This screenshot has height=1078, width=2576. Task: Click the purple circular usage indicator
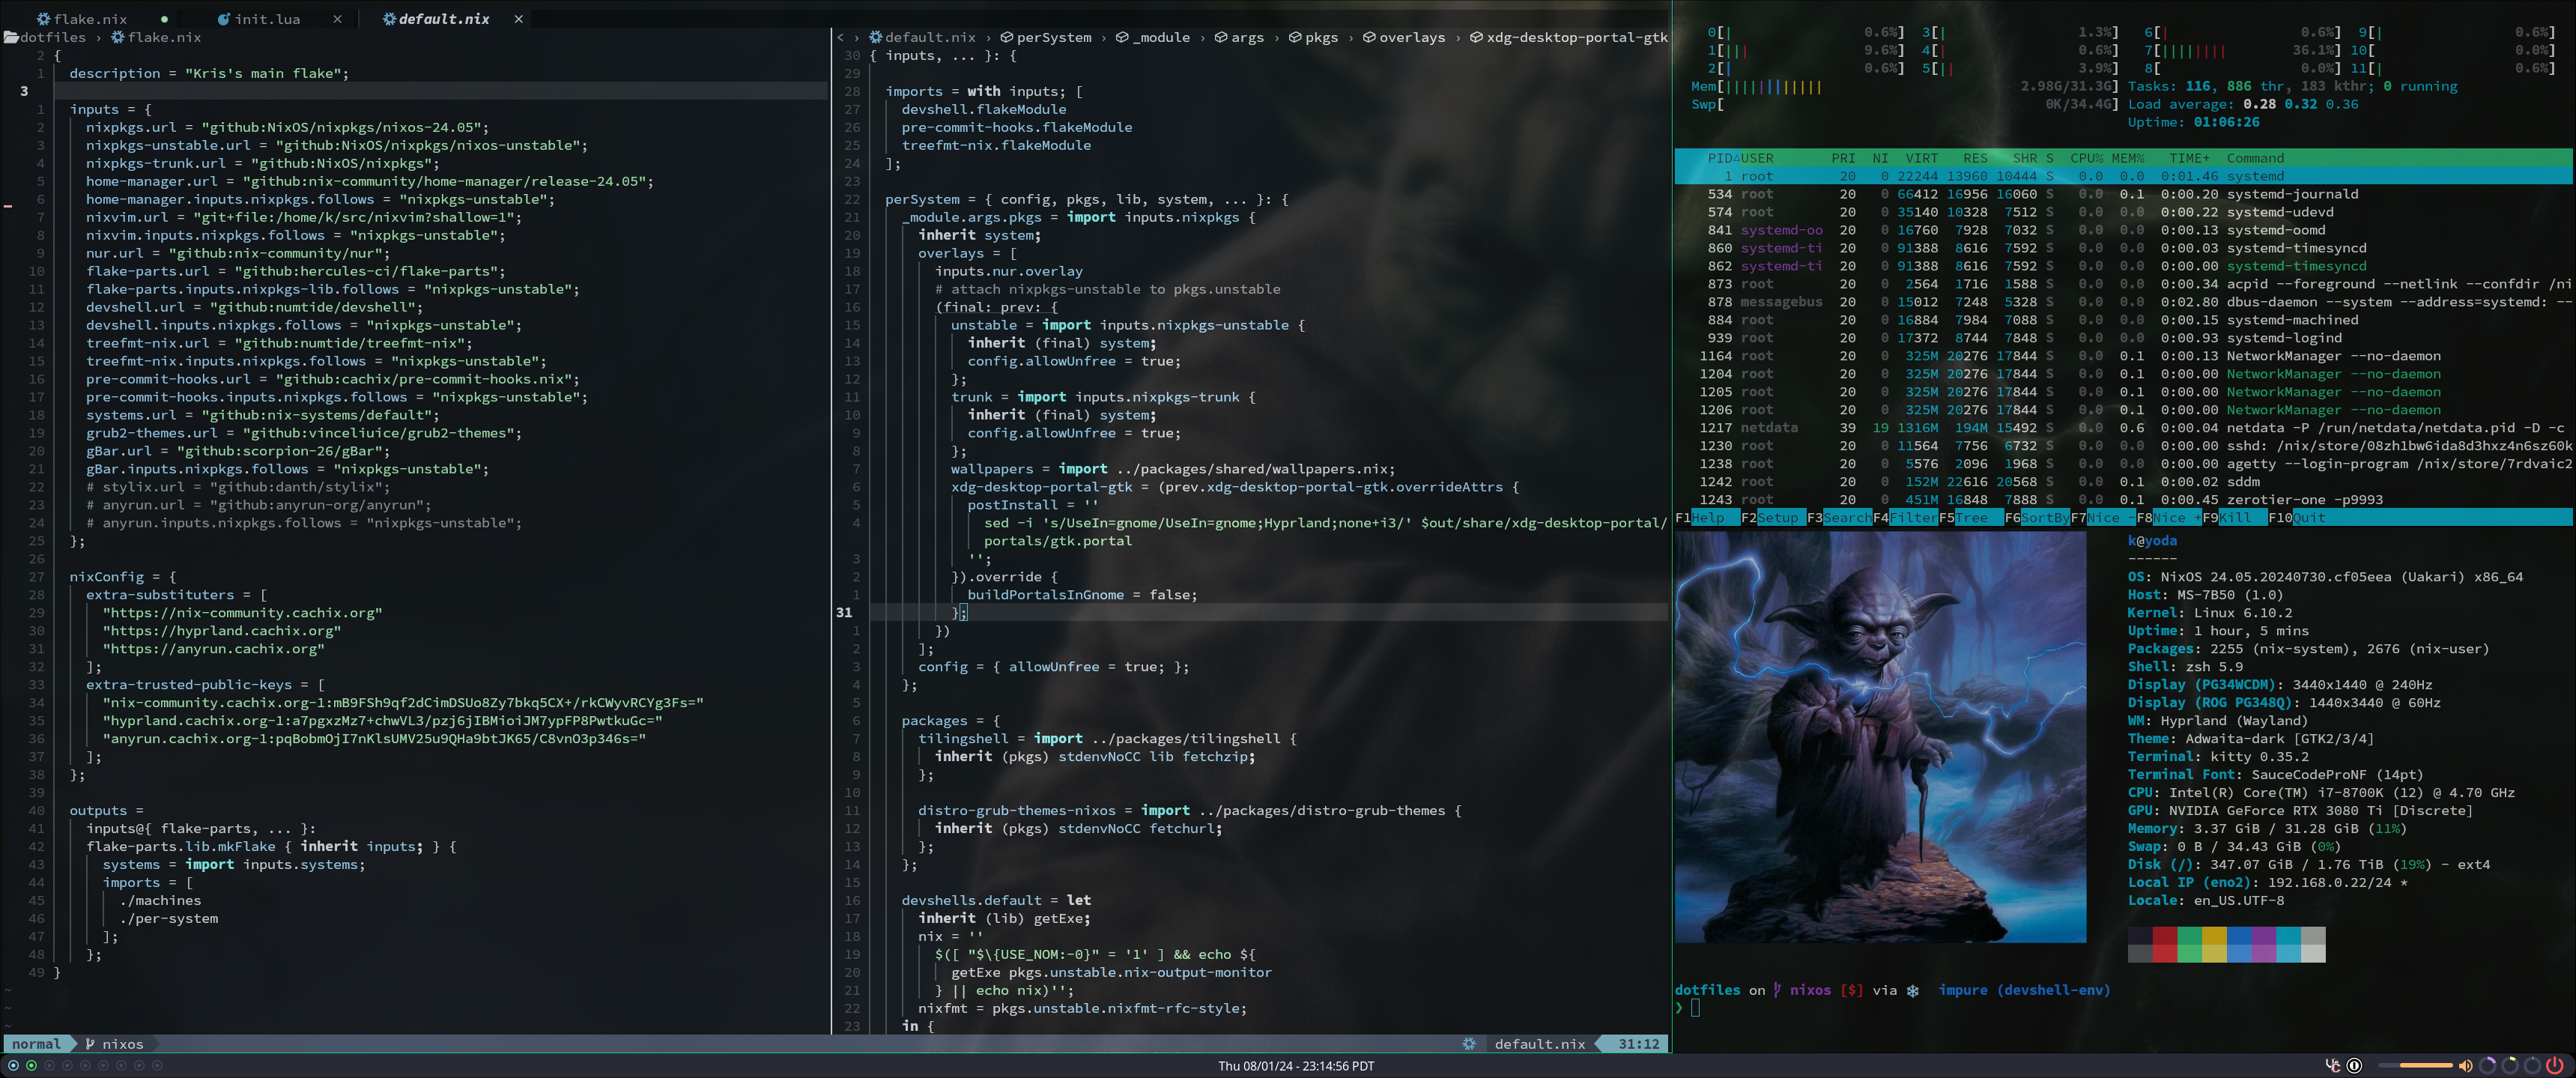tap(2488, 1066)
